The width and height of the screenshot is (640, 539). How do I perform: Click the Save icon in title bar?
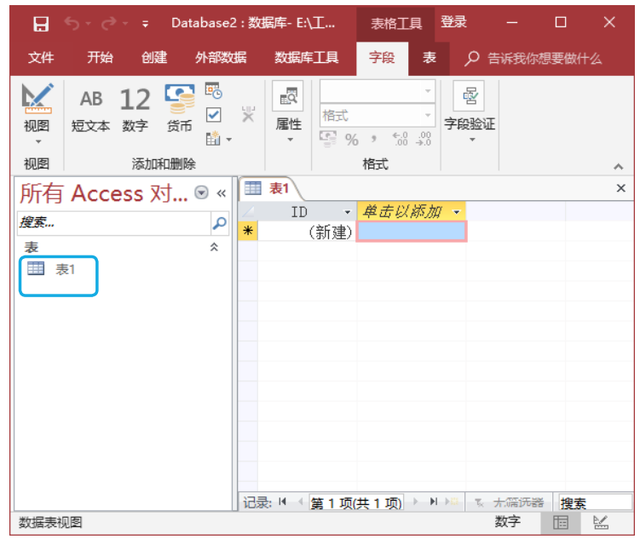click(41, 24)
